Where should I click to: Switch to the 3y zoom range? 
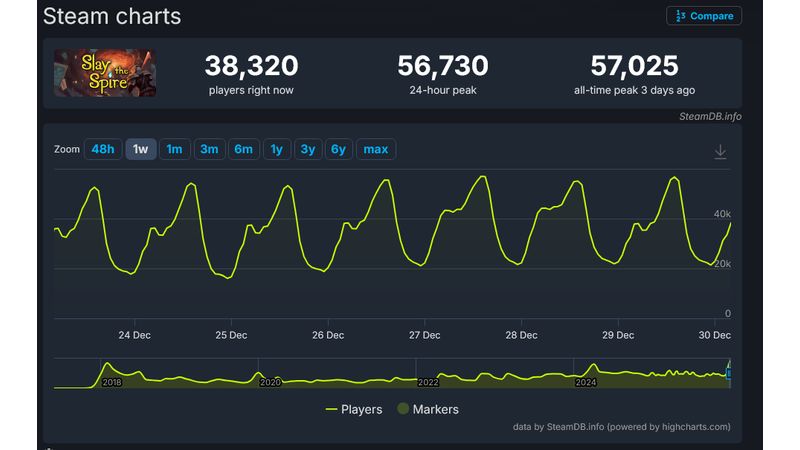[308, 149]
